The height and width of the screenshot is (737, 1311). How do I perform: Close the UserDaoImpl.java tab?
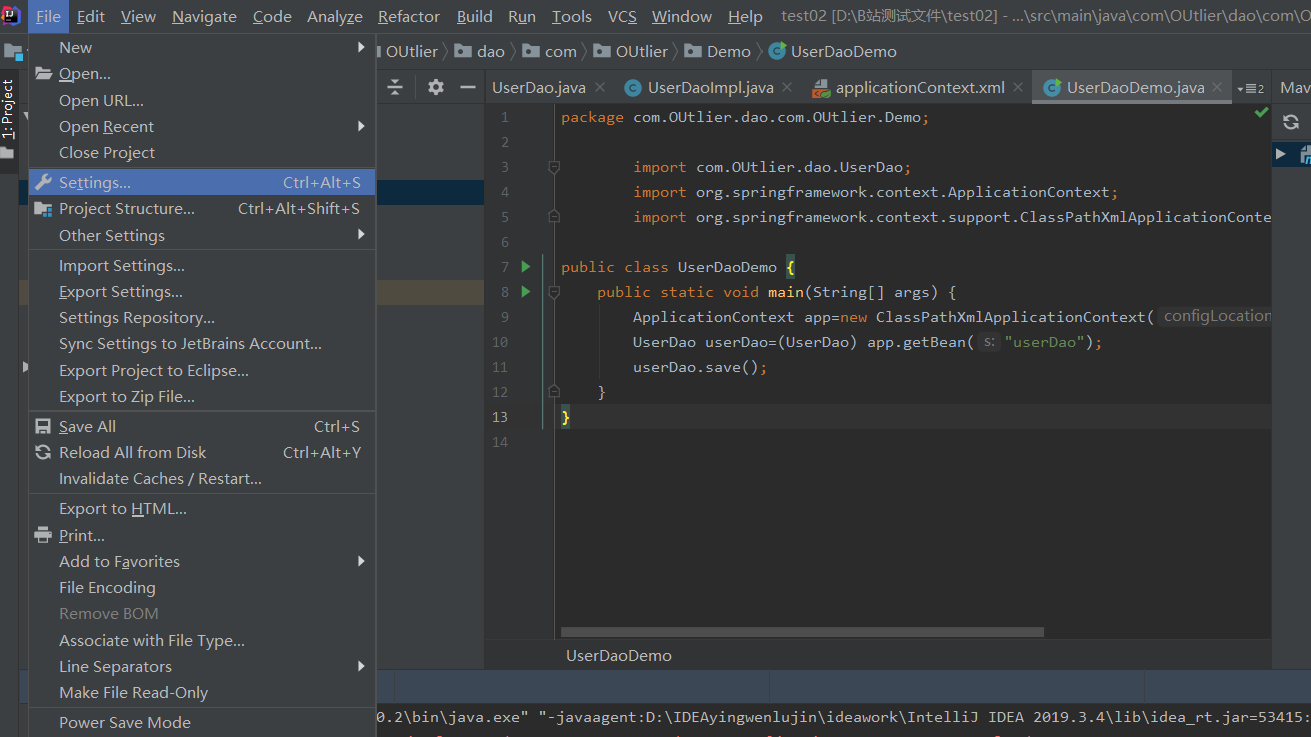click(789, 88)
